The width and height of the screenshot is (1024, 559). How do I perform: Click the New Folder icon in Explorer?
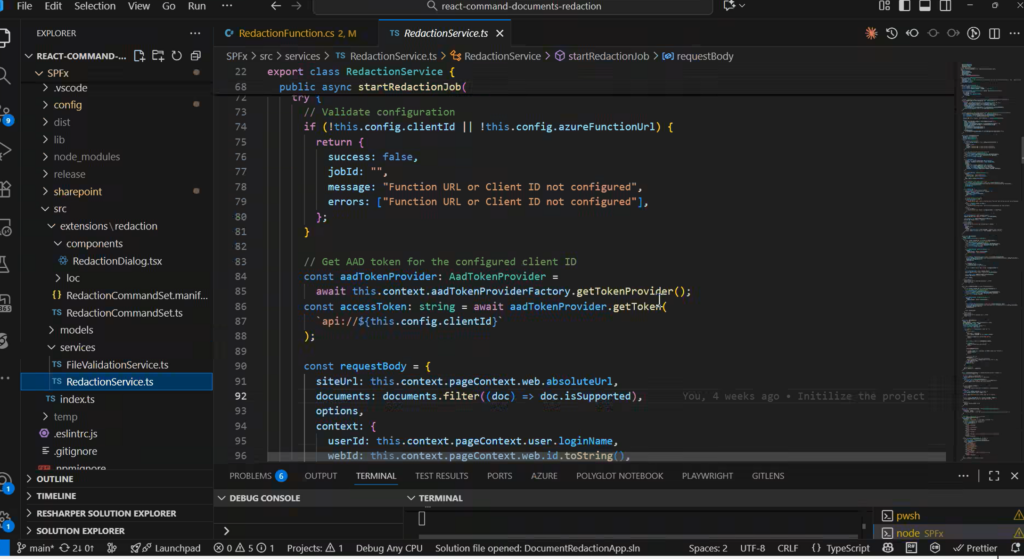[158, 56]
